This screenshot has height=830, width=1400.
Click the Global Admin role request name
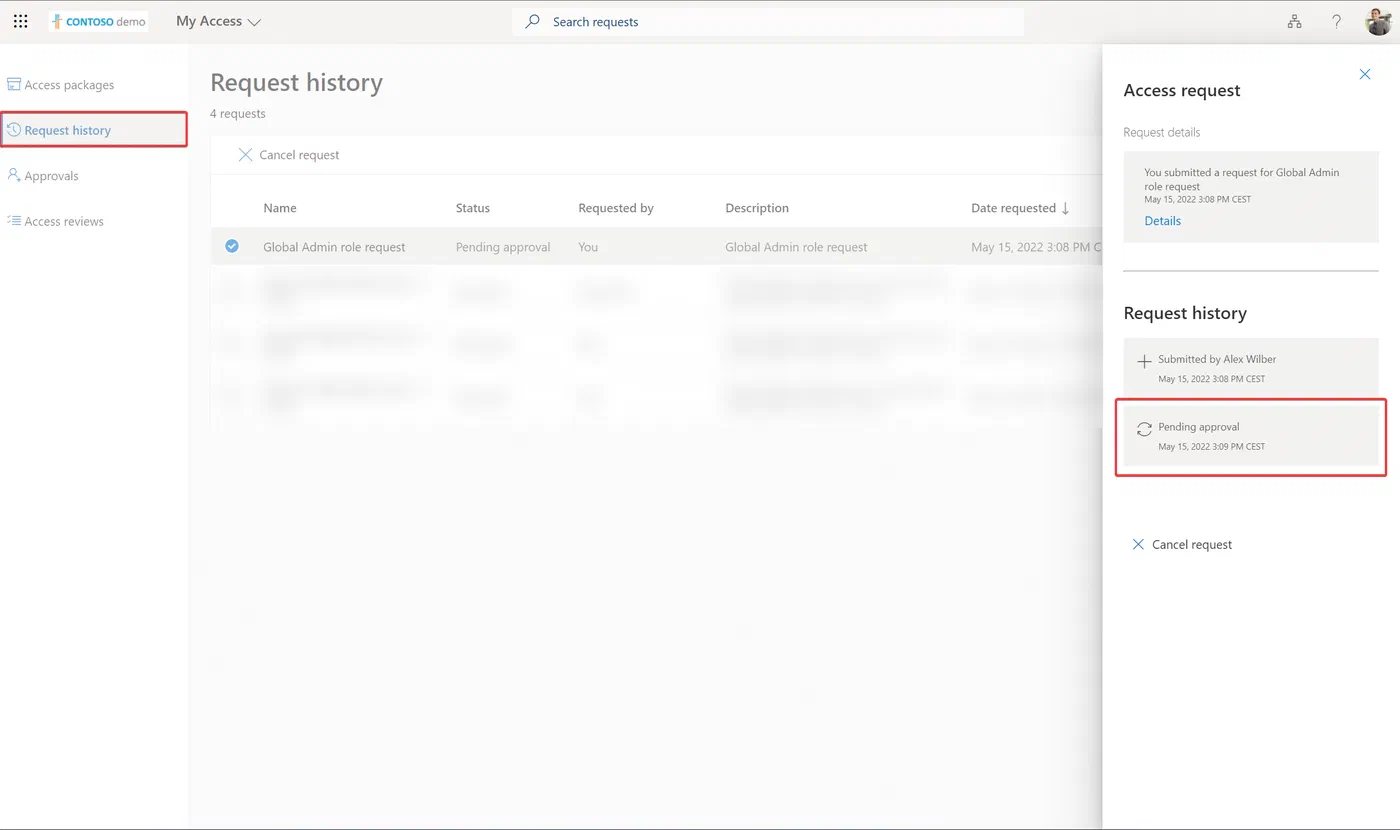pyautogui.click(x=334, y=247)
